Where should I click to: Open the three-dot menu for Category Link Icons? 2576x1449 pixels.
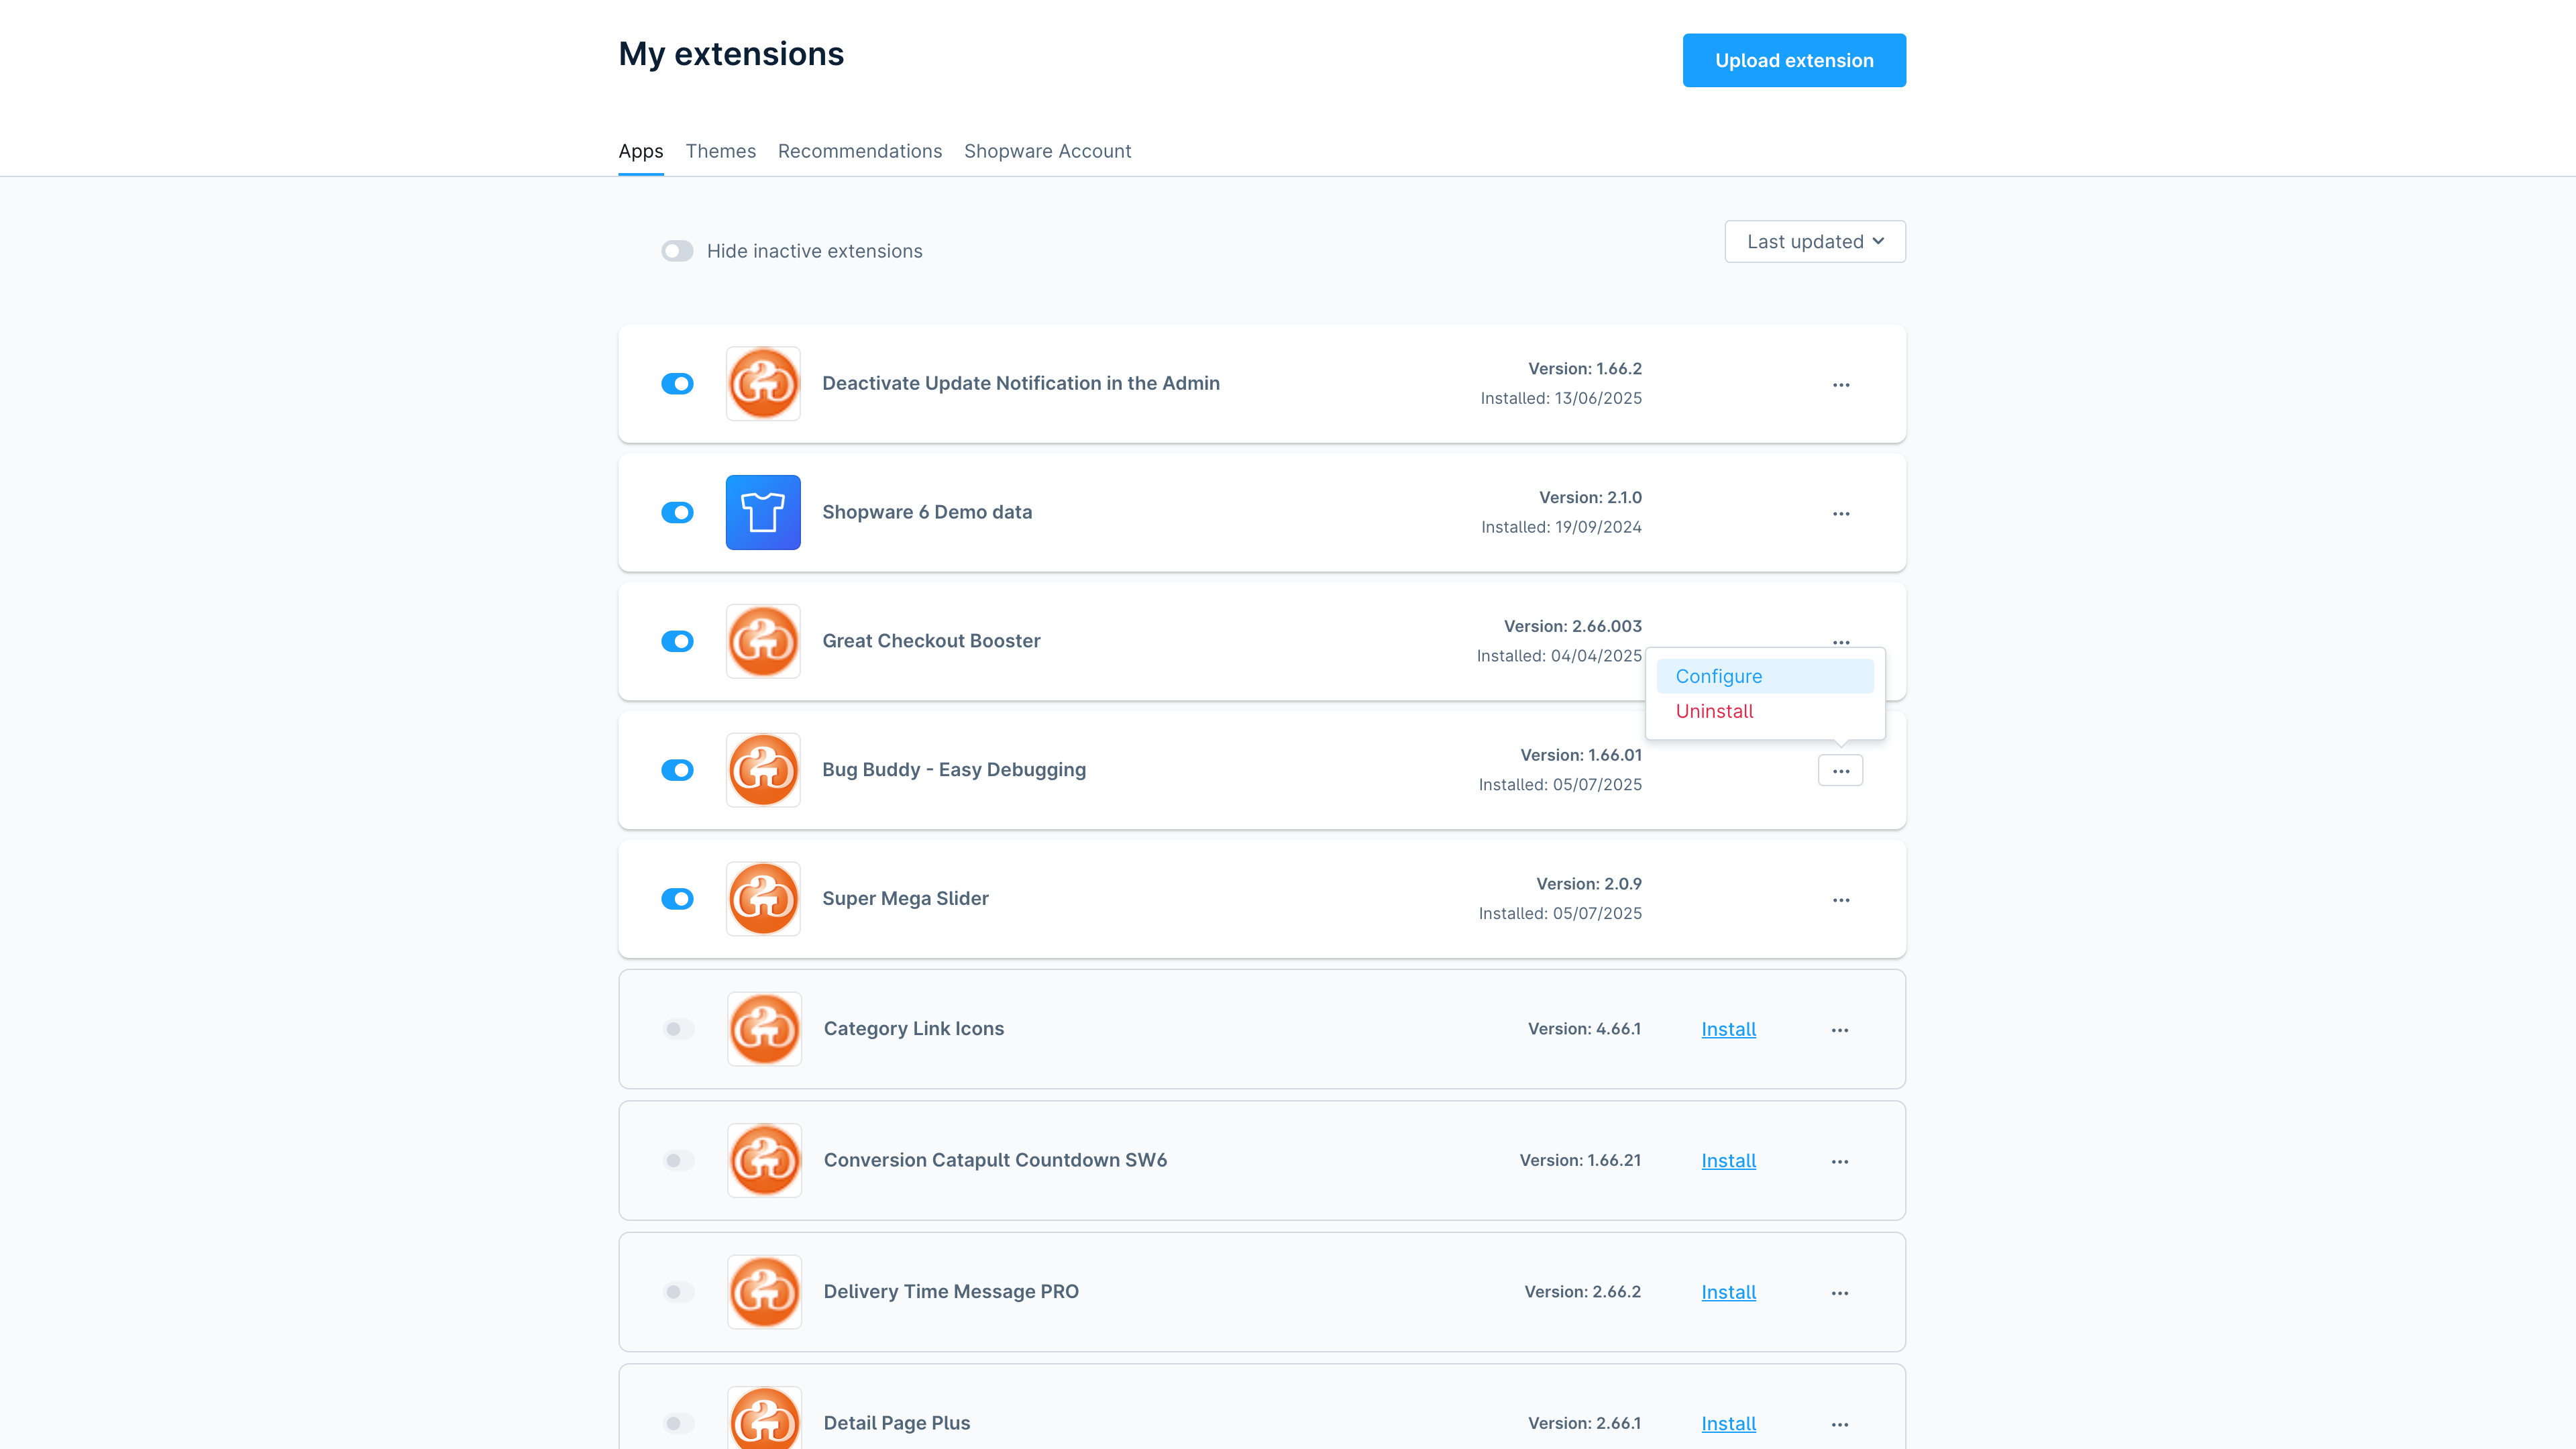(1839, 1030)
